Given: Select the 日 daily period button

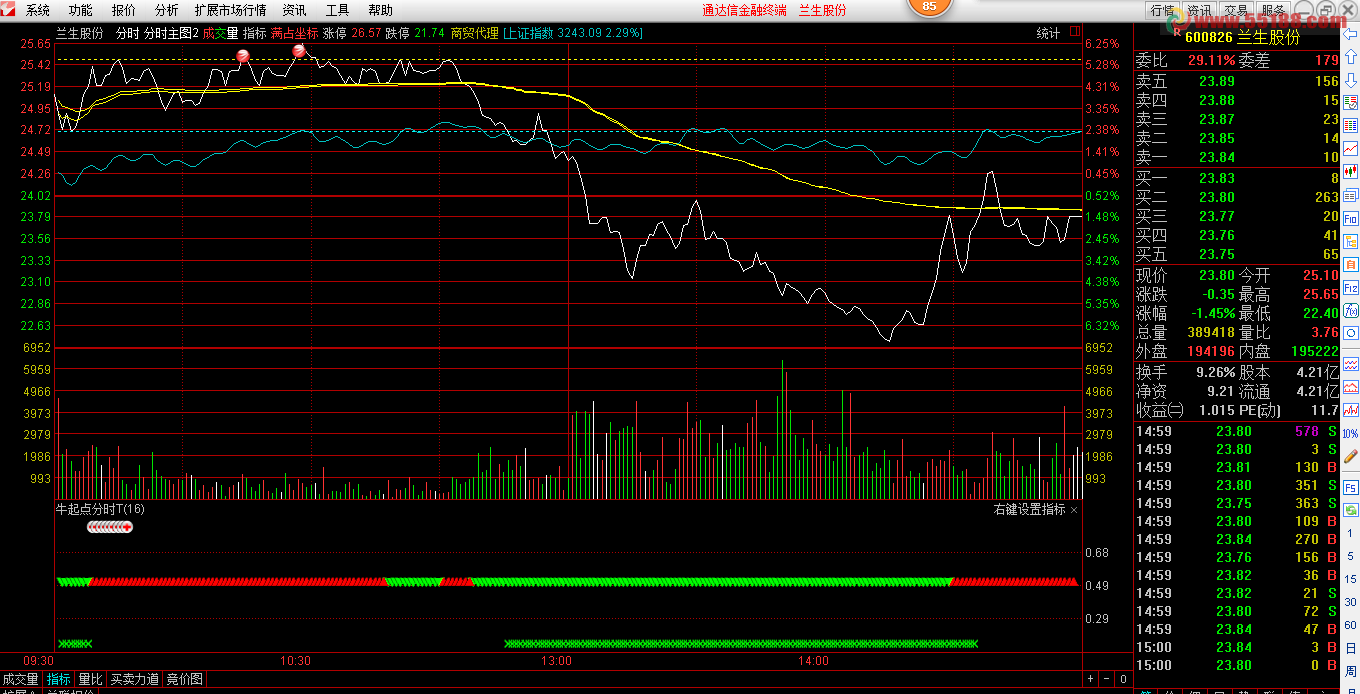Looking at the screenshot, I should [1350, 647].
